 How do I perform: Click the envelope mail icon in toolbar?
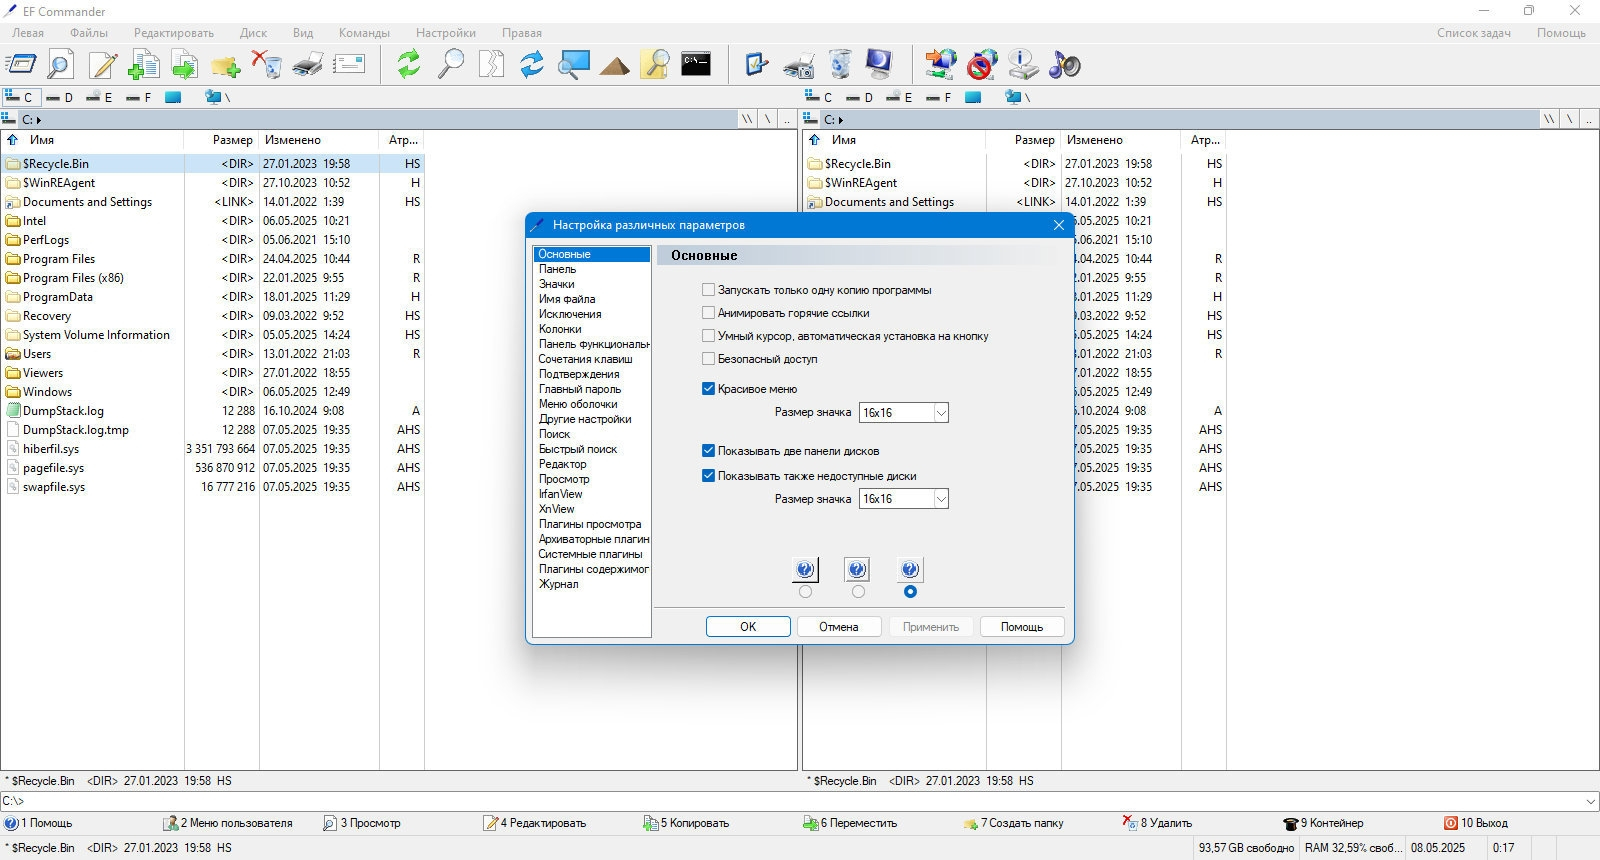tap(349, 65)
